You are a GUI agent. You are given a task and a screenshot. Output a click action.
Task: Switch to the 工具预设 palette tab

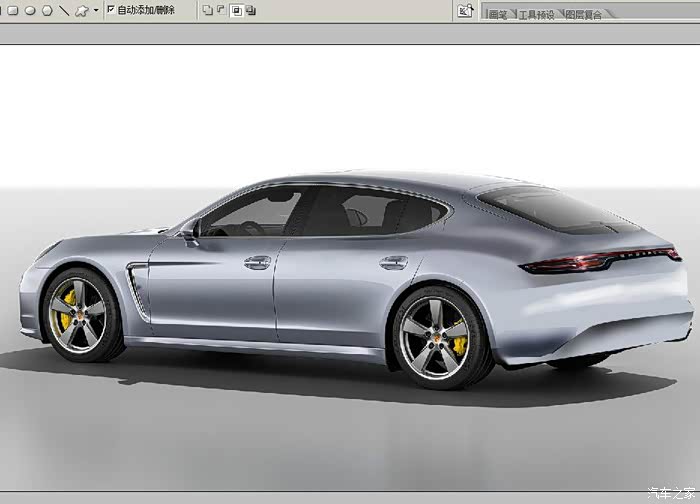coord(536,14)
